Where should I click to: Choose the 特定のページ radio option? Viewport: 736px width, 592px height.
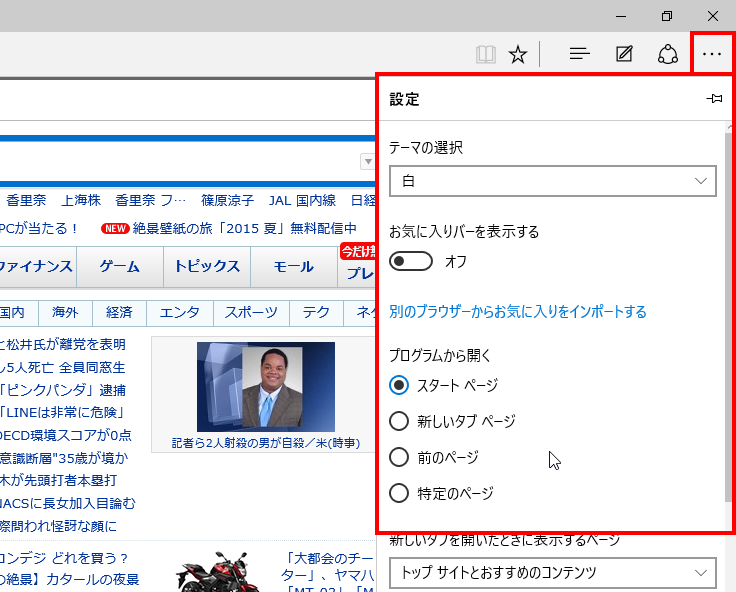click(x=399, y=493)
